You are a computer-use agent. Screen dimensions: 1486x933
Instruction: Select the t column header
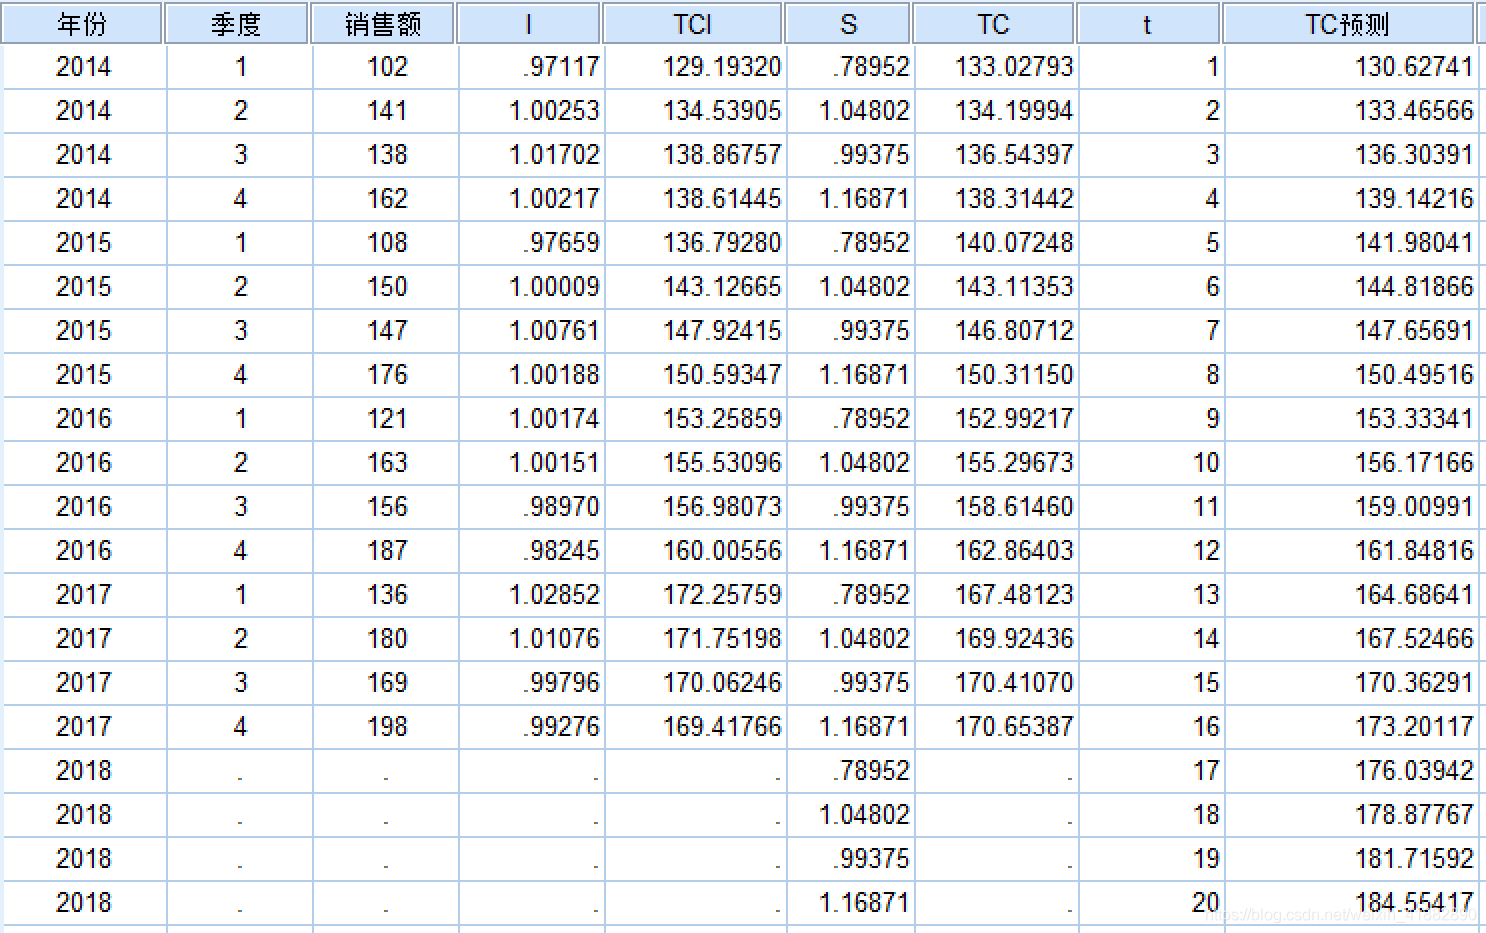1148,23
